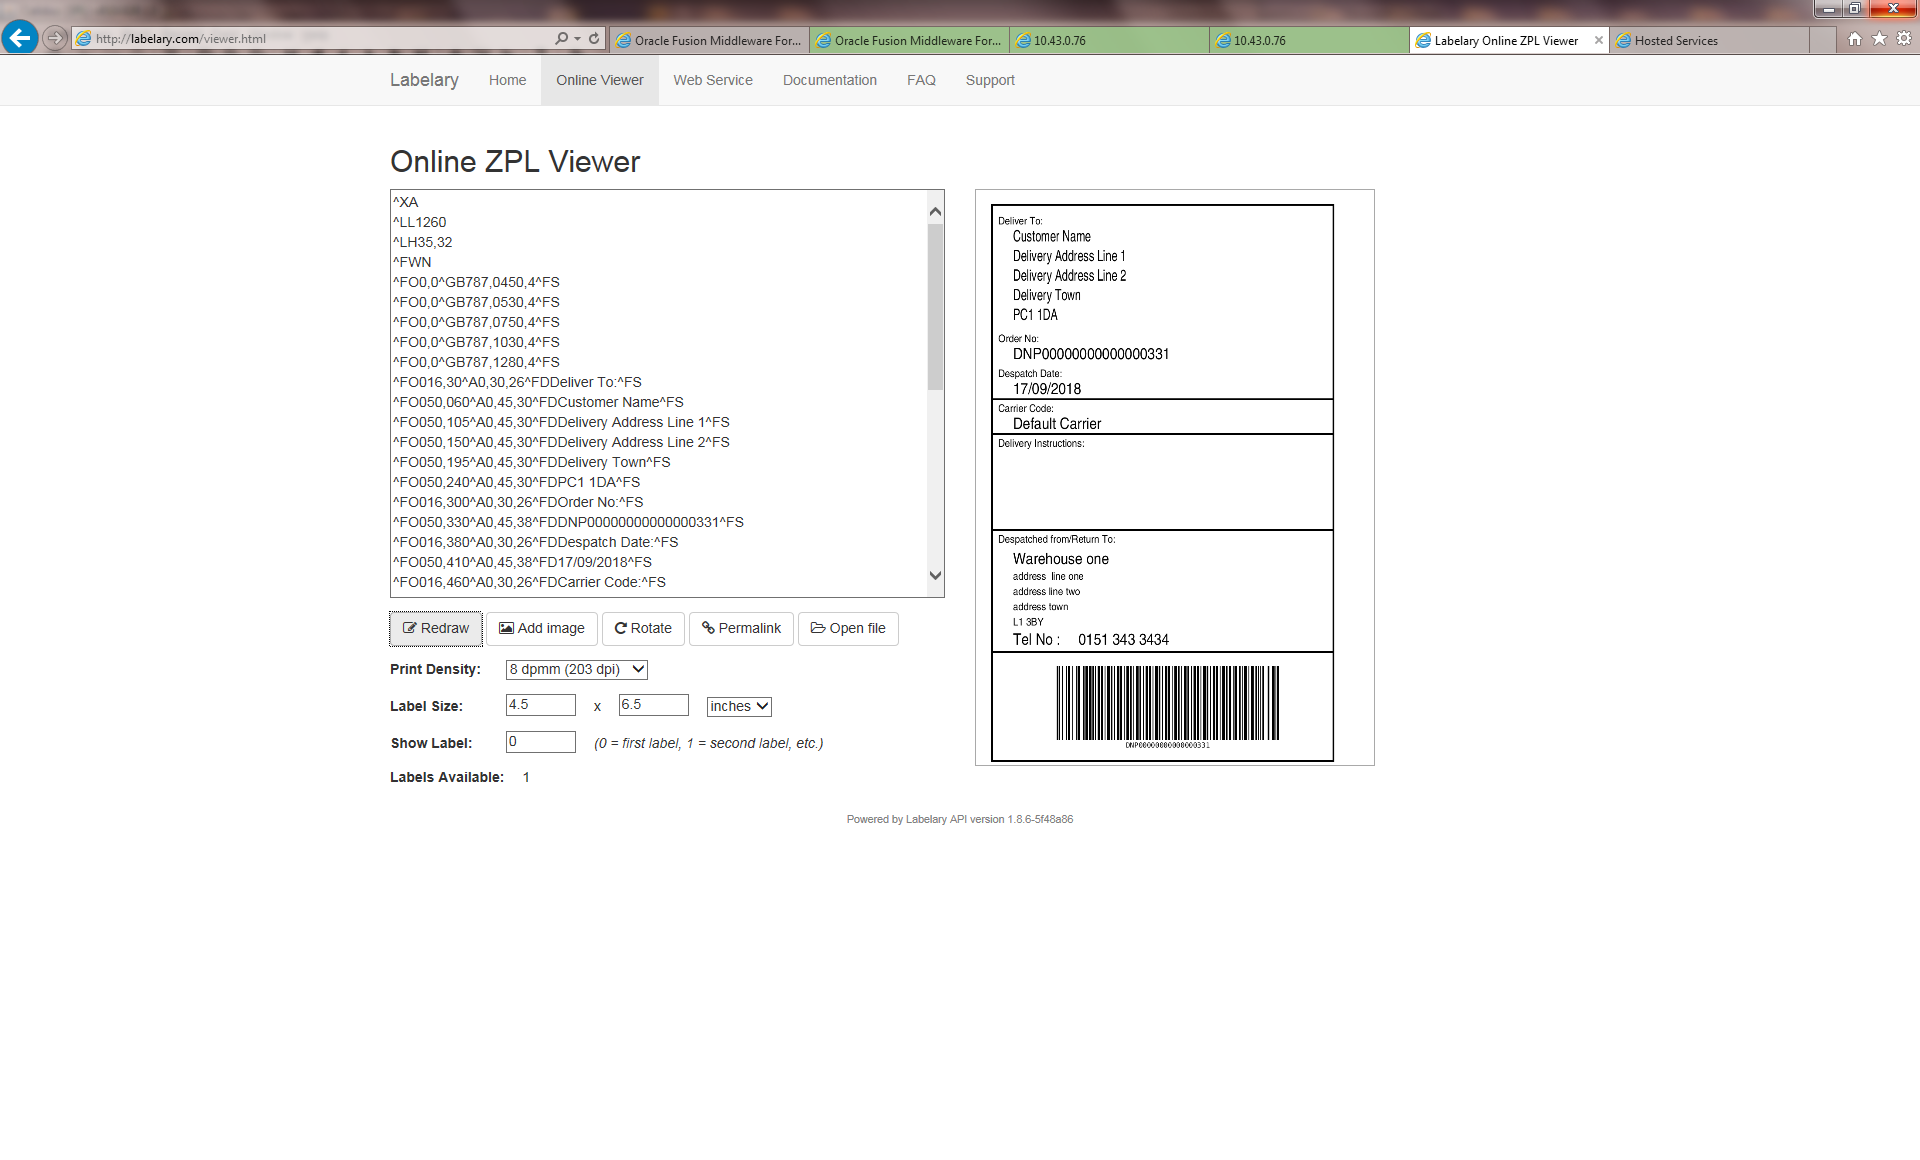
Task: Open the FAQ navigation link
Action: pos(921,80)
